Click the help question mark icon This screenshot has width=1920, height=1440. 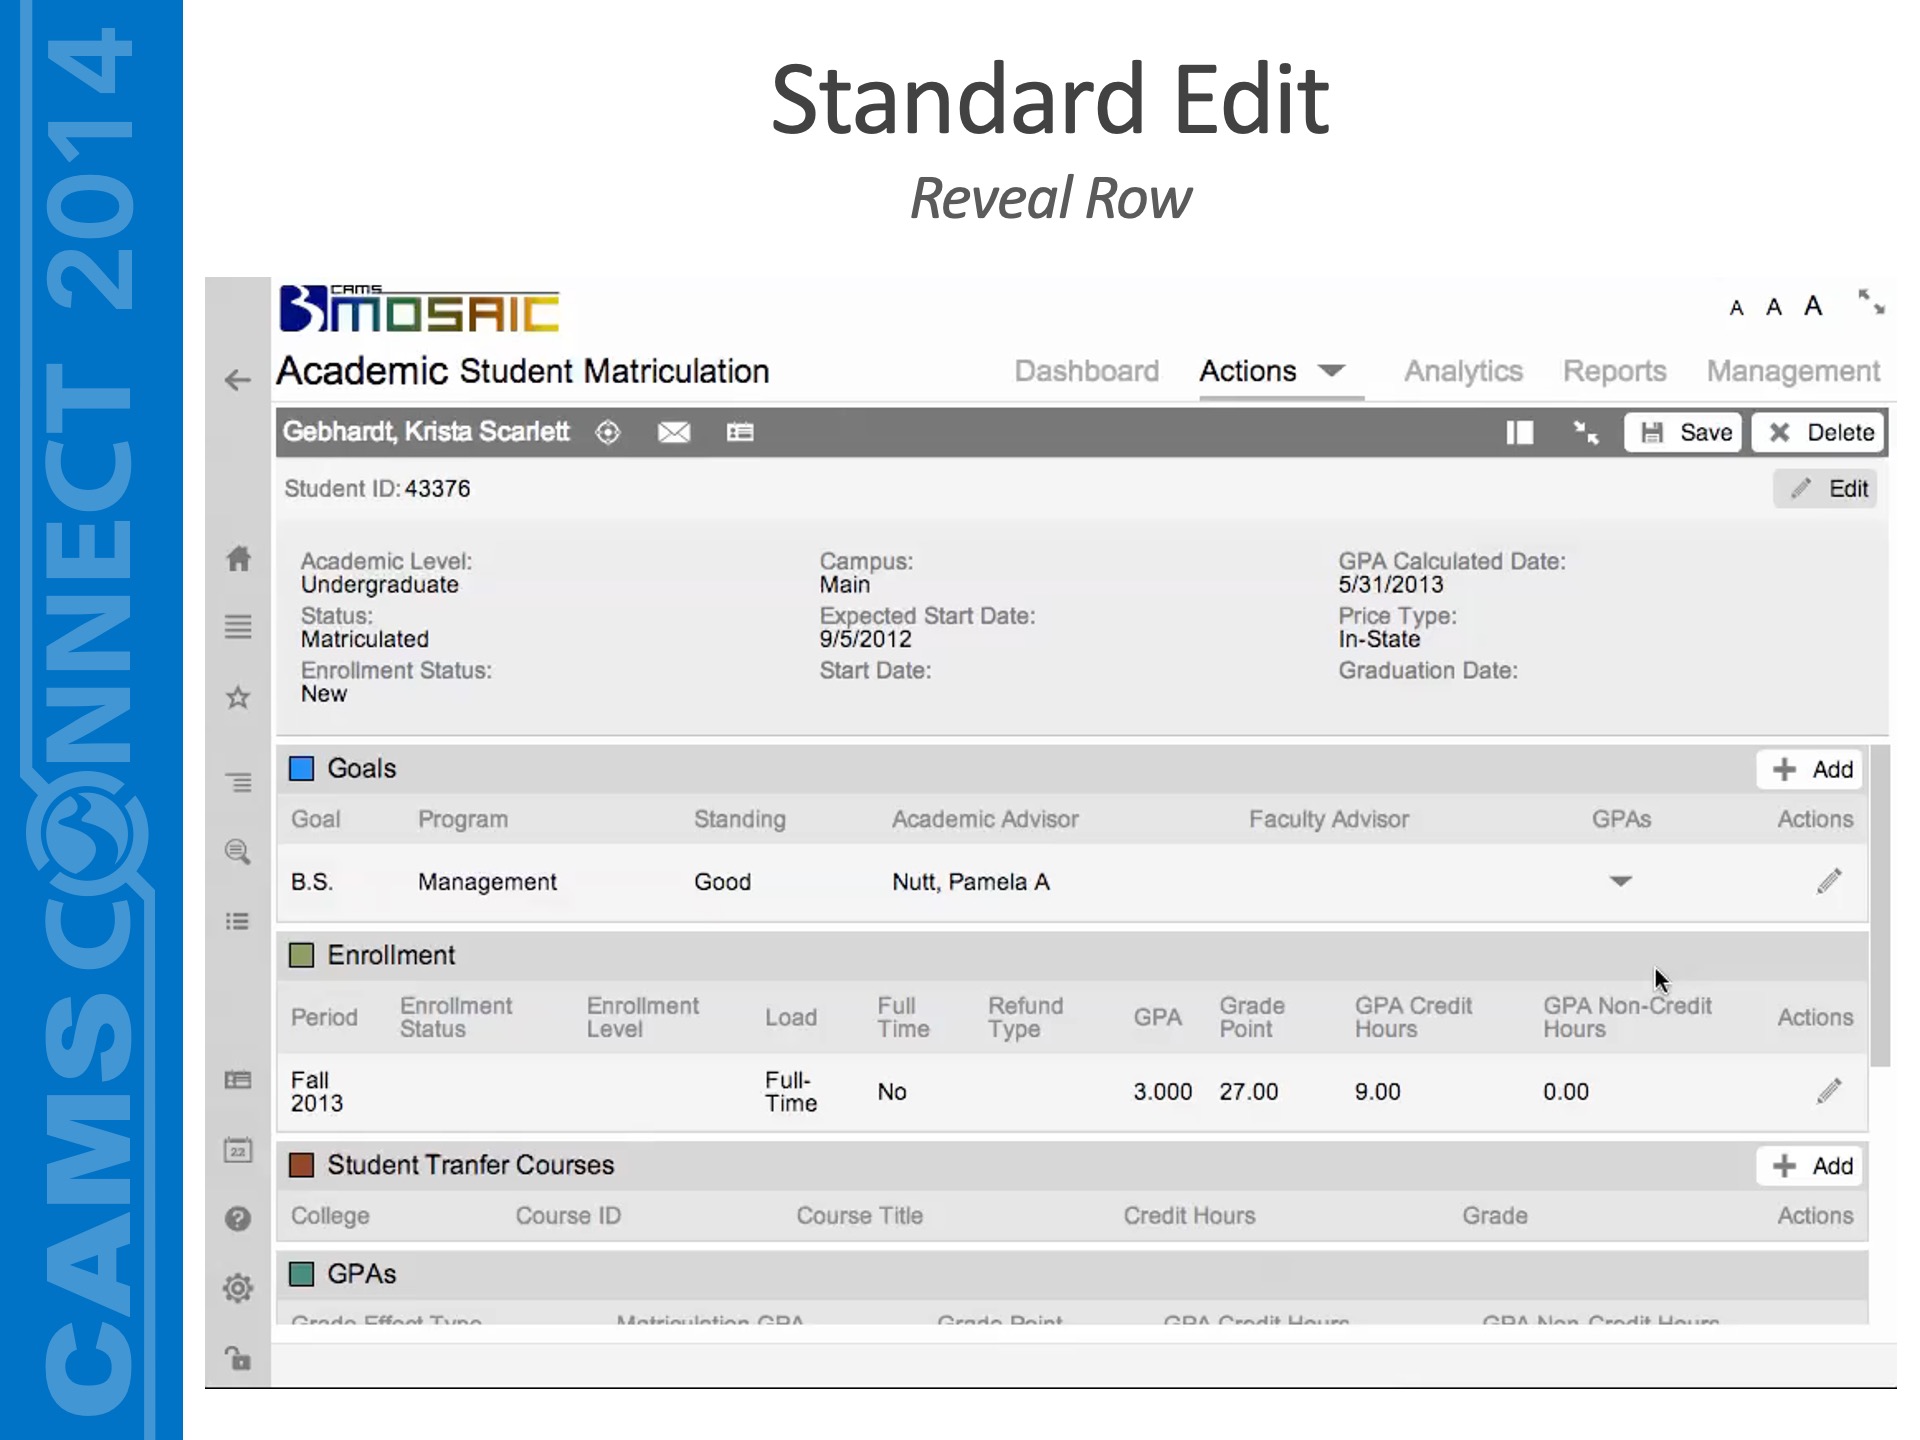point(238,1219)
